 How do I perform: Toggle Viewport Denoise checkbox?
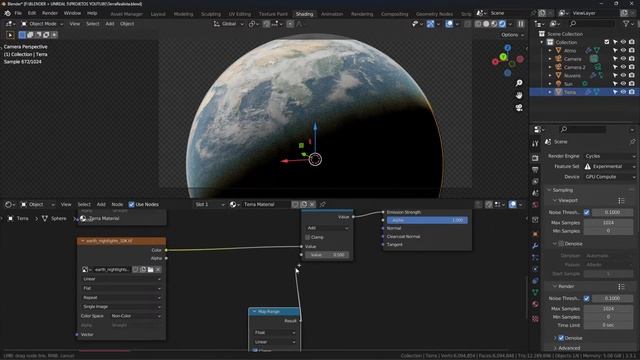(561, 244)
